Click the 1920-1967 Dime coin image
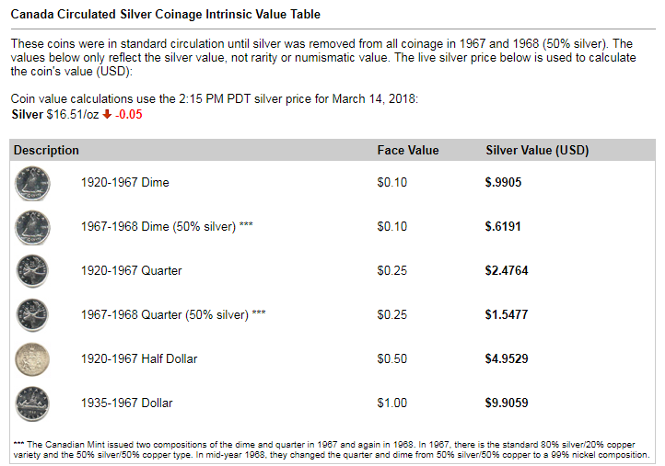The image size is (665, 466). [x=33, y=184]
